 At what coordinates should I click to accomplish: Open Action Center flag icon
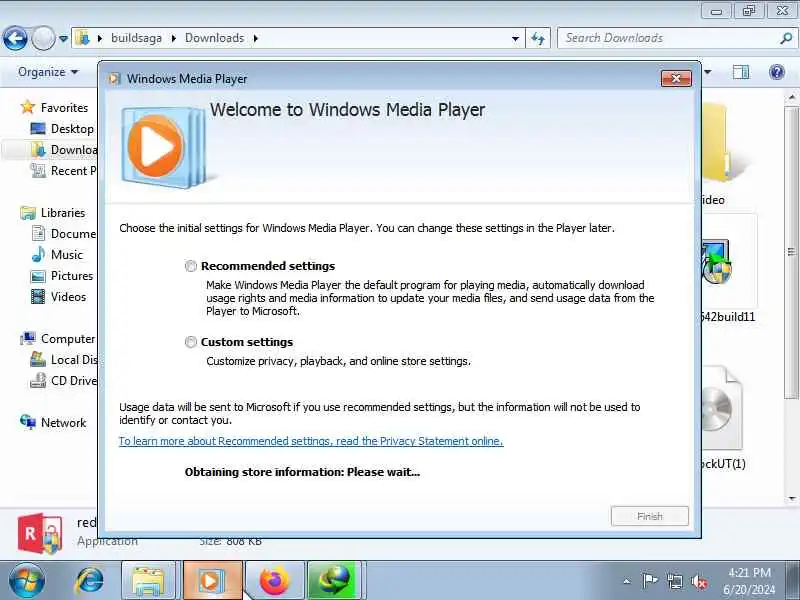649,581
